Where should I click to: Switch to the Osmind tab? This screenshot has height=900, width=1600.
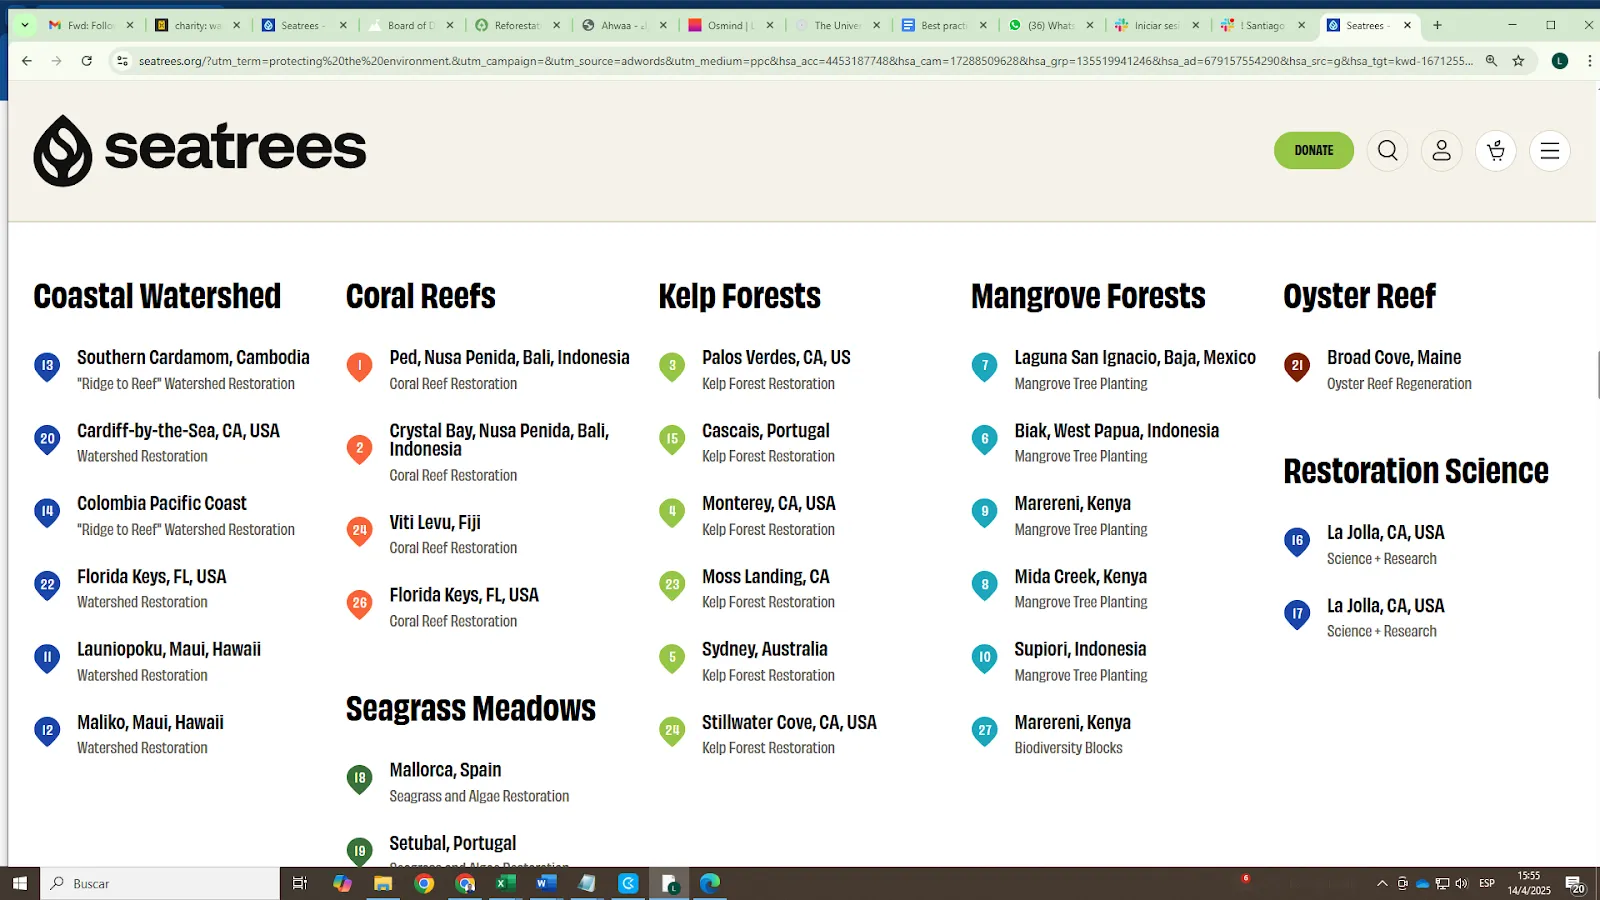[731, 25]
